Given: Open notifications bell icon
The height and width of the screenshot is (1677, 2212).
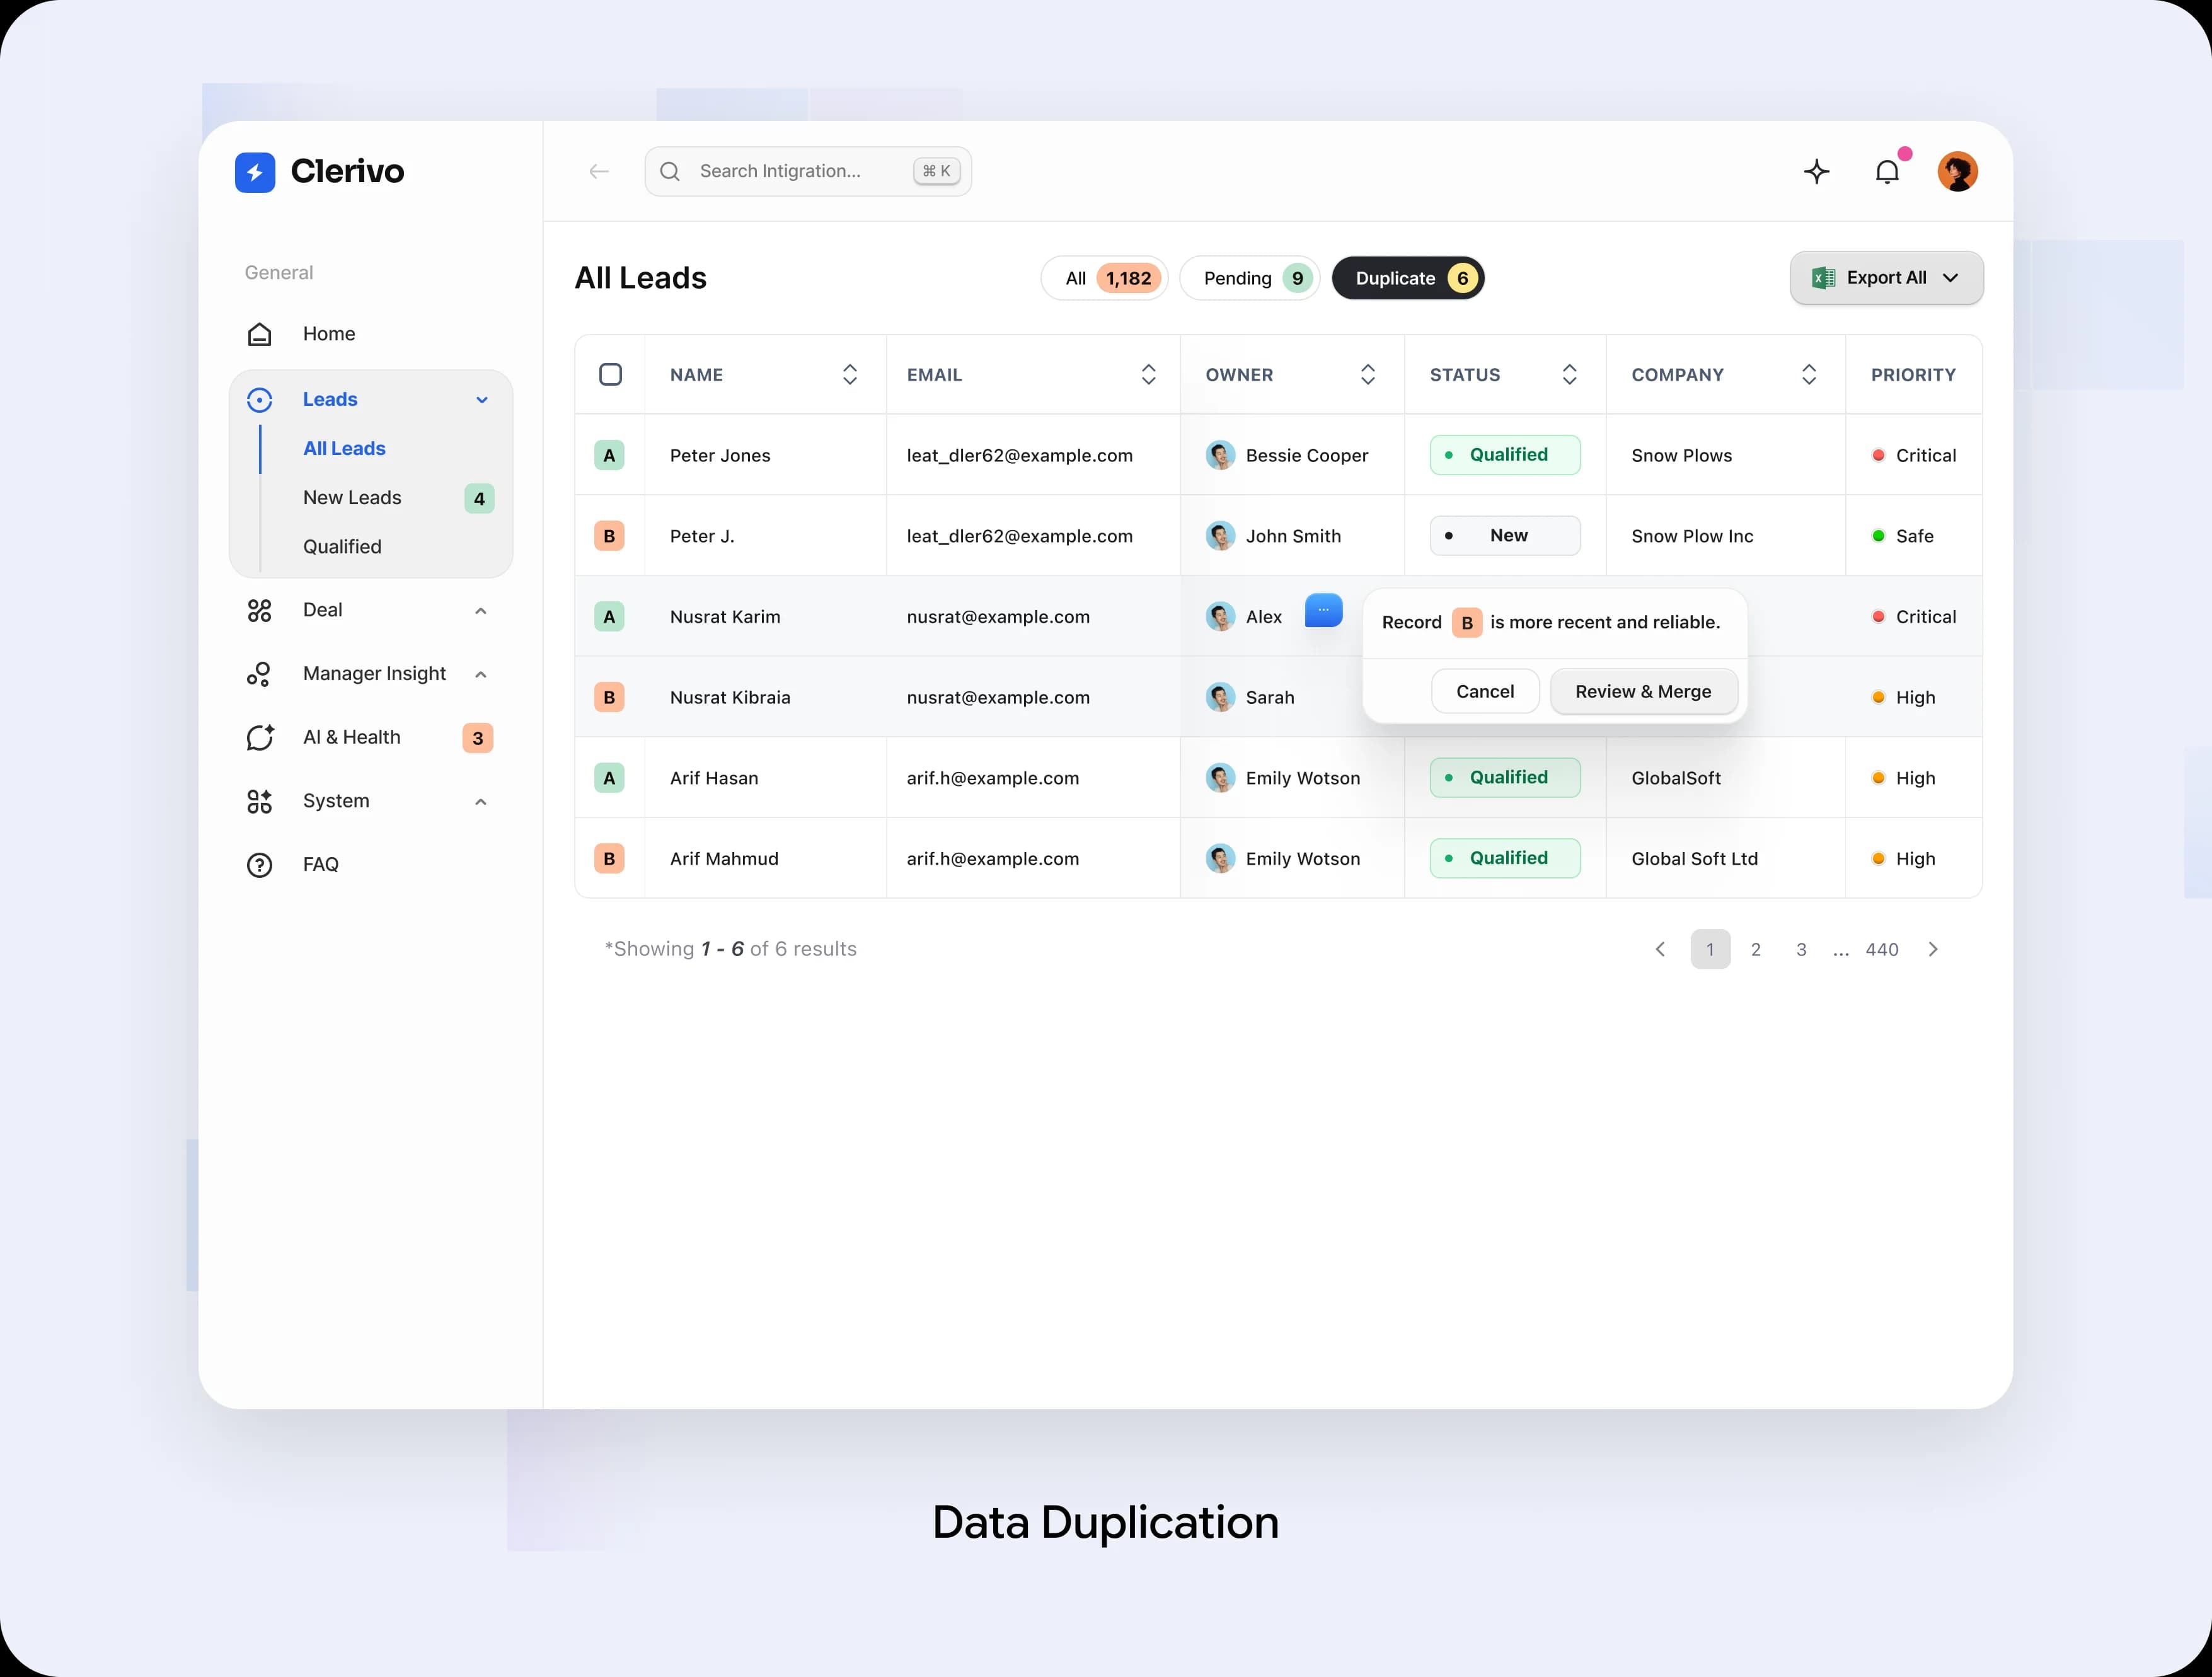Looking at the screenshot, I should (x=1887, y=172).
